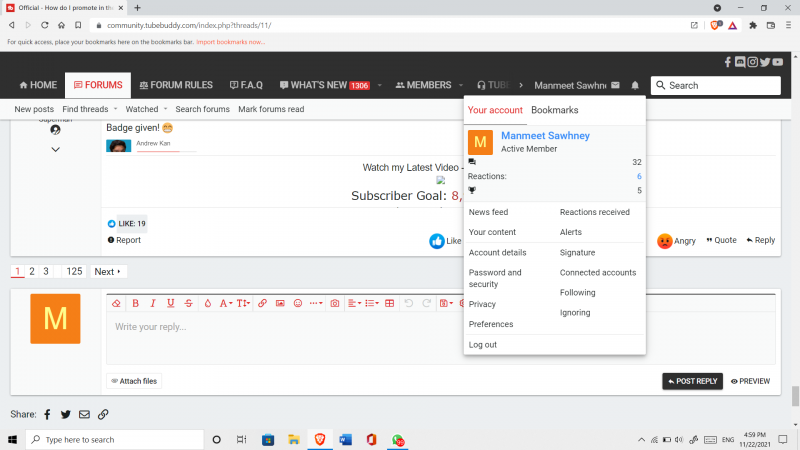This screenshot has width=800, height=450.
Task: Click the insert link icon in editor
Action: click(262, 303)
